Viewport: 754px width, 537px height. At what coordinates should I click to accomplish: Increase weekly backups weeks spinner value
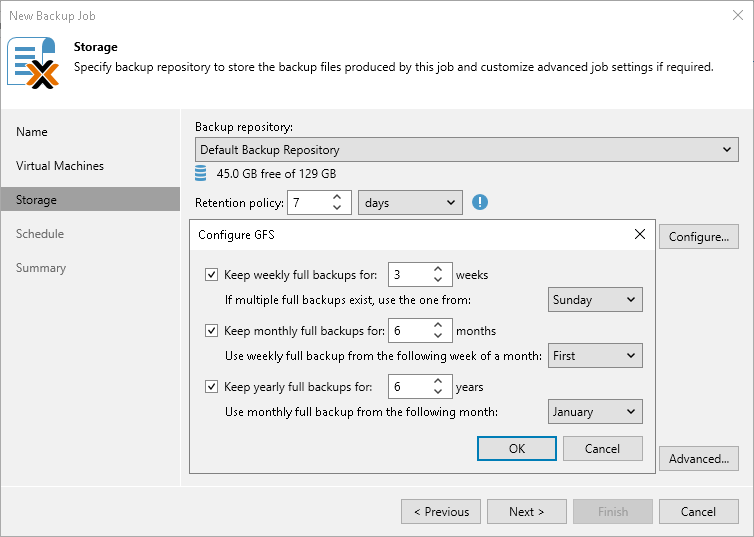(x=439, y=269)
